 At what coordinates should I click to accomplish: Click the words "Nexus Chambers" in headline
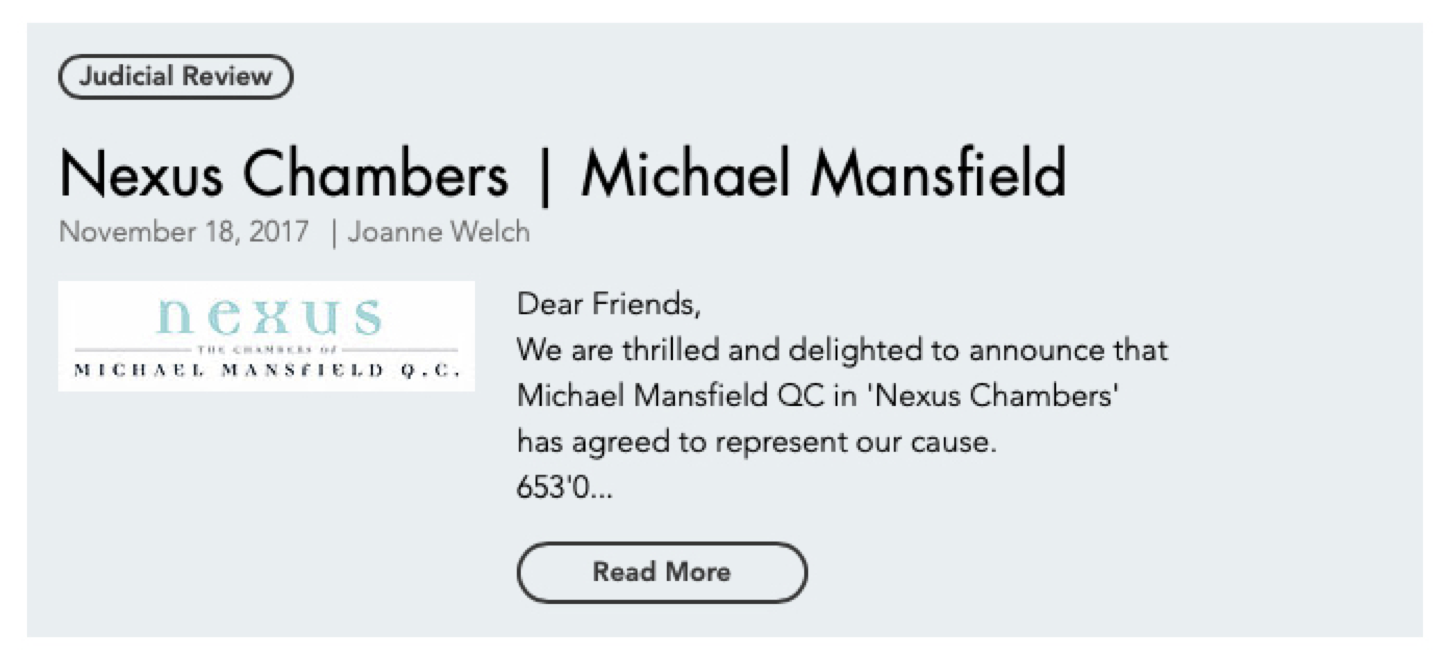click(284, 174)
